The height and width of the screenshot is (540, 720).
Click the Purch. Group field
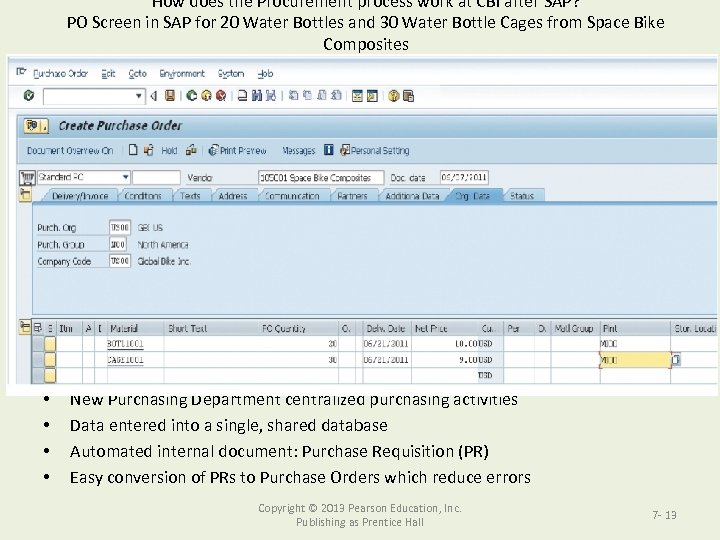(118, 244)
